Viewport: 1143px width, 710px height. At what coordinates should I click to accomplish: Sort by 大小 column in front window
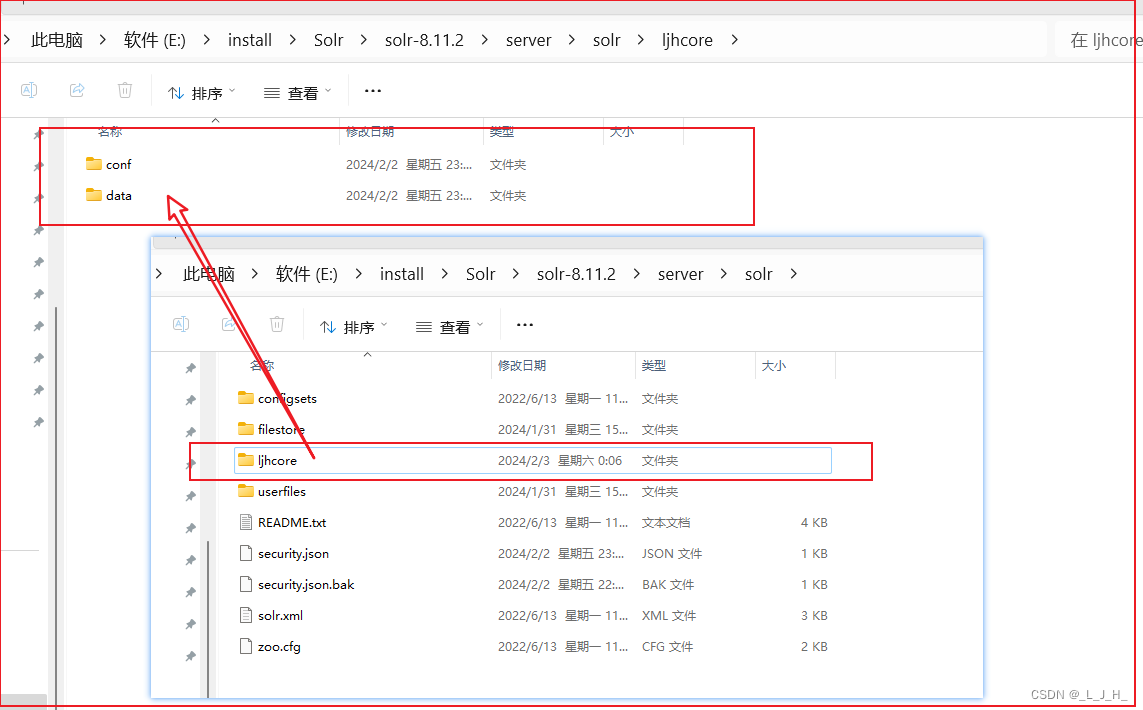(773, 365)
